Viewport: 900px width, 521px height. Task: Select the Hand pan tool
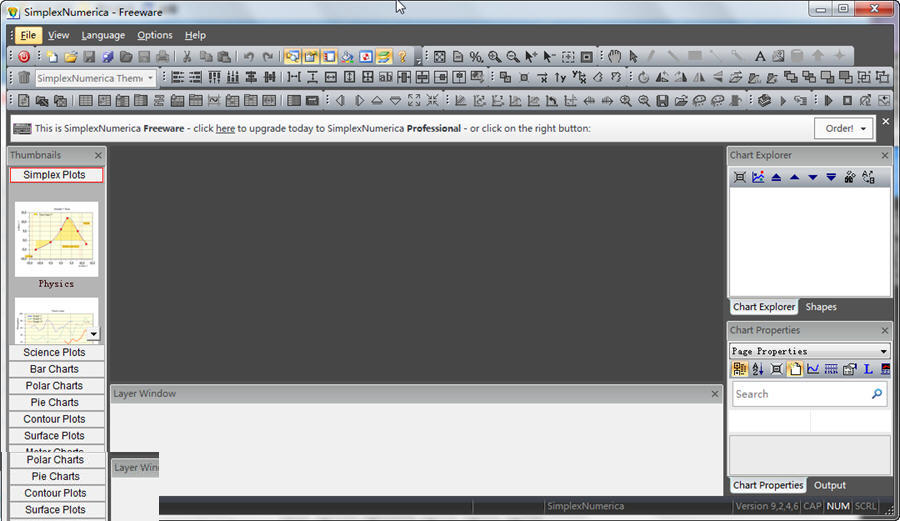[615, 56]
